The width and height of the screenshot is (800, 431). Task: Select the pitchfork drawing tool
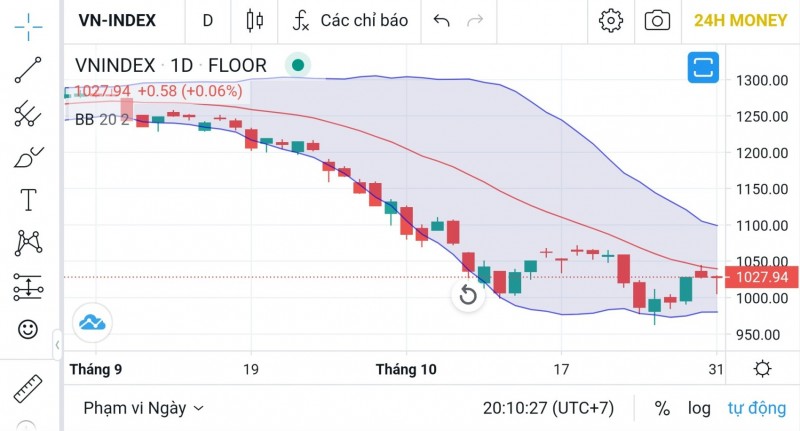coord(28,113)
